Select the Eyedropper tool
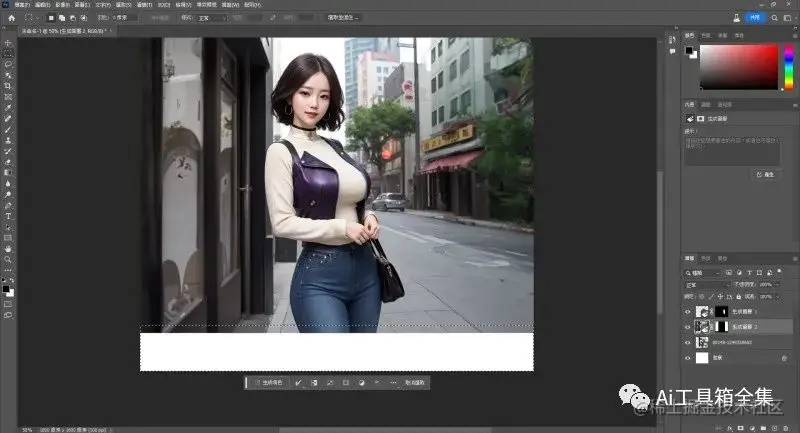The height and width of the screenshot is (433, 800). point(8,108)
